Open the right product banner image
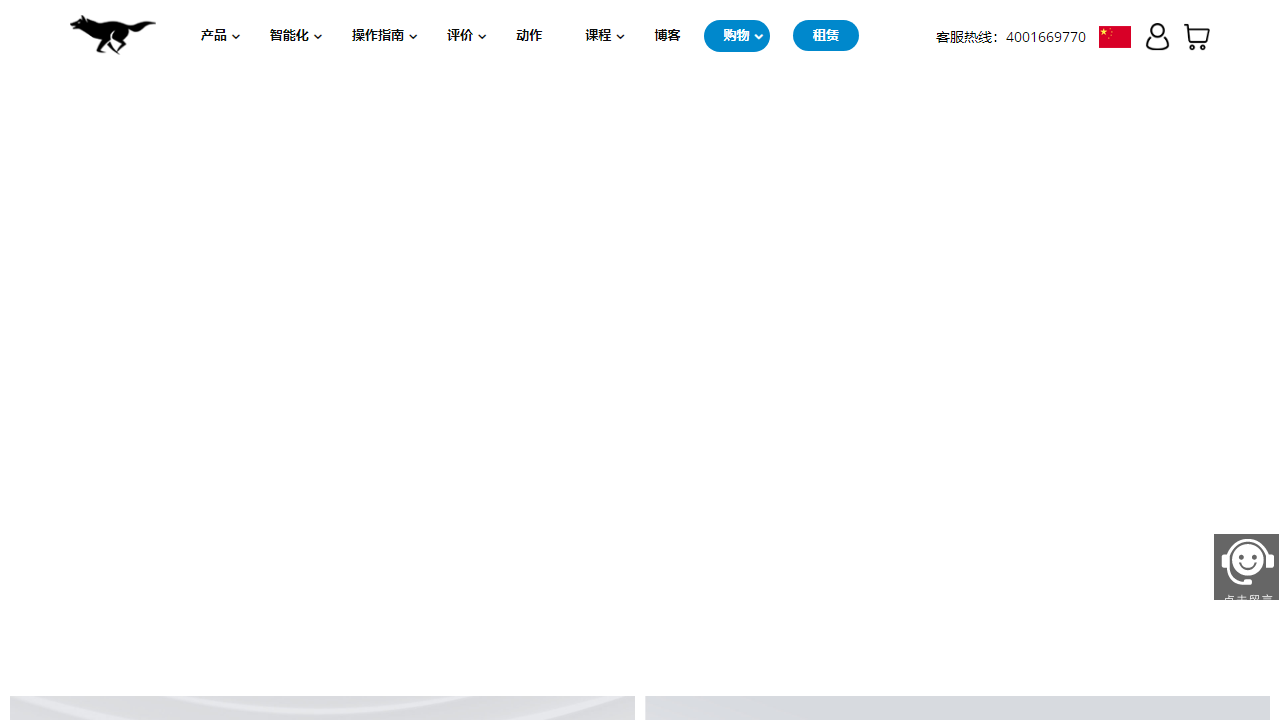1280x720 pixels. click(x=957, y=708)
